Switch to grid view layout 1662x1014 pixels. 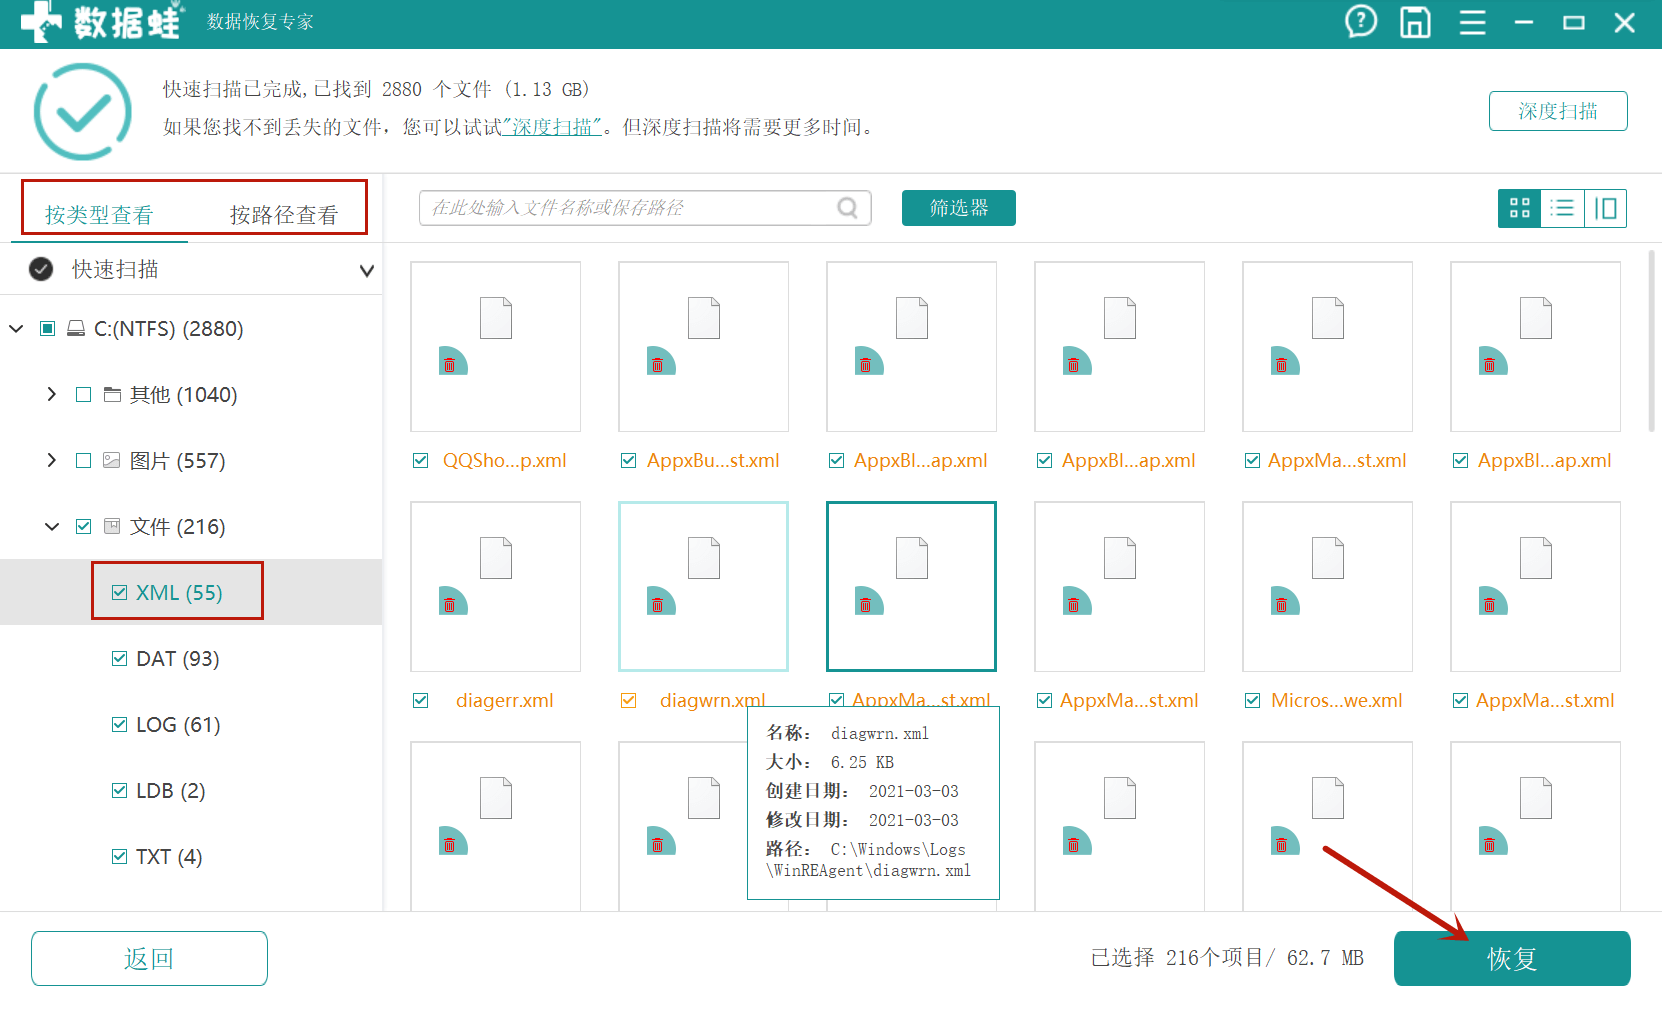[x=1520, y=208]
